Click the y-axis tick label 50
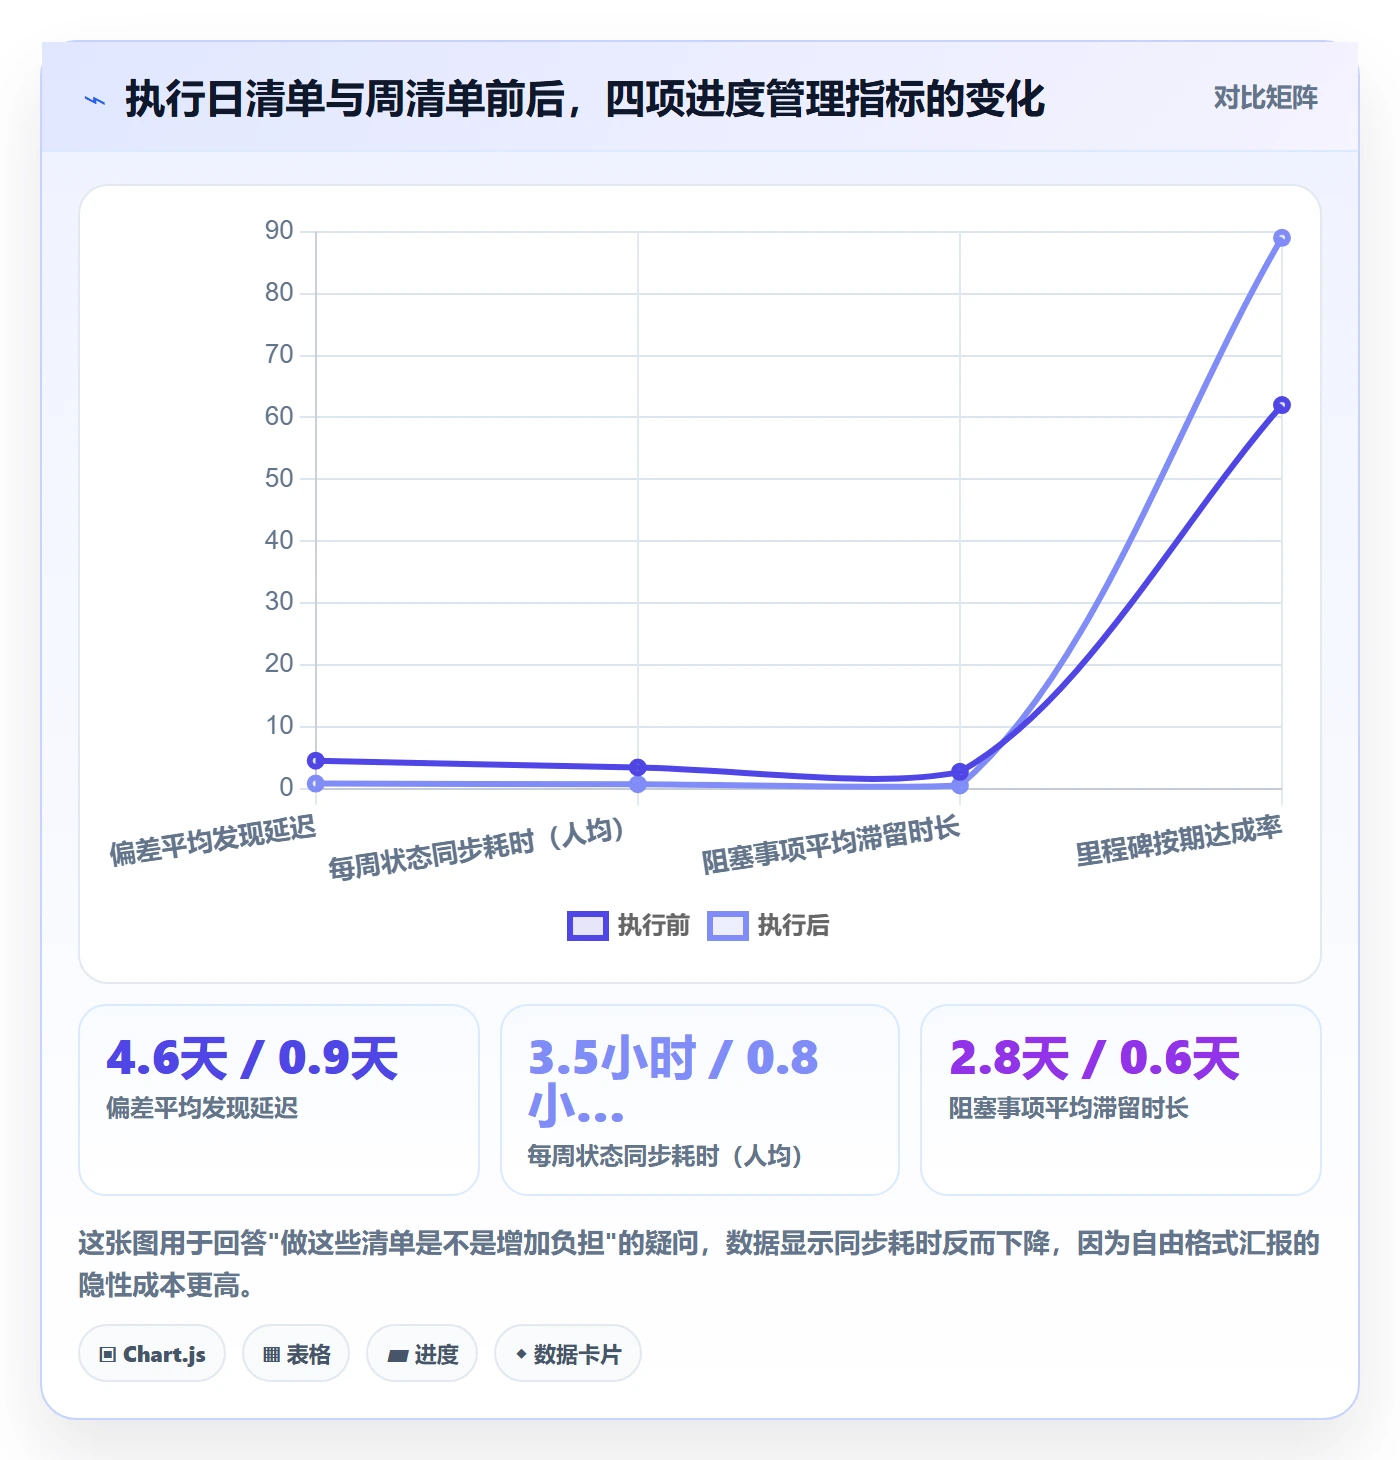1400x1460 pixels. point(279,478)
